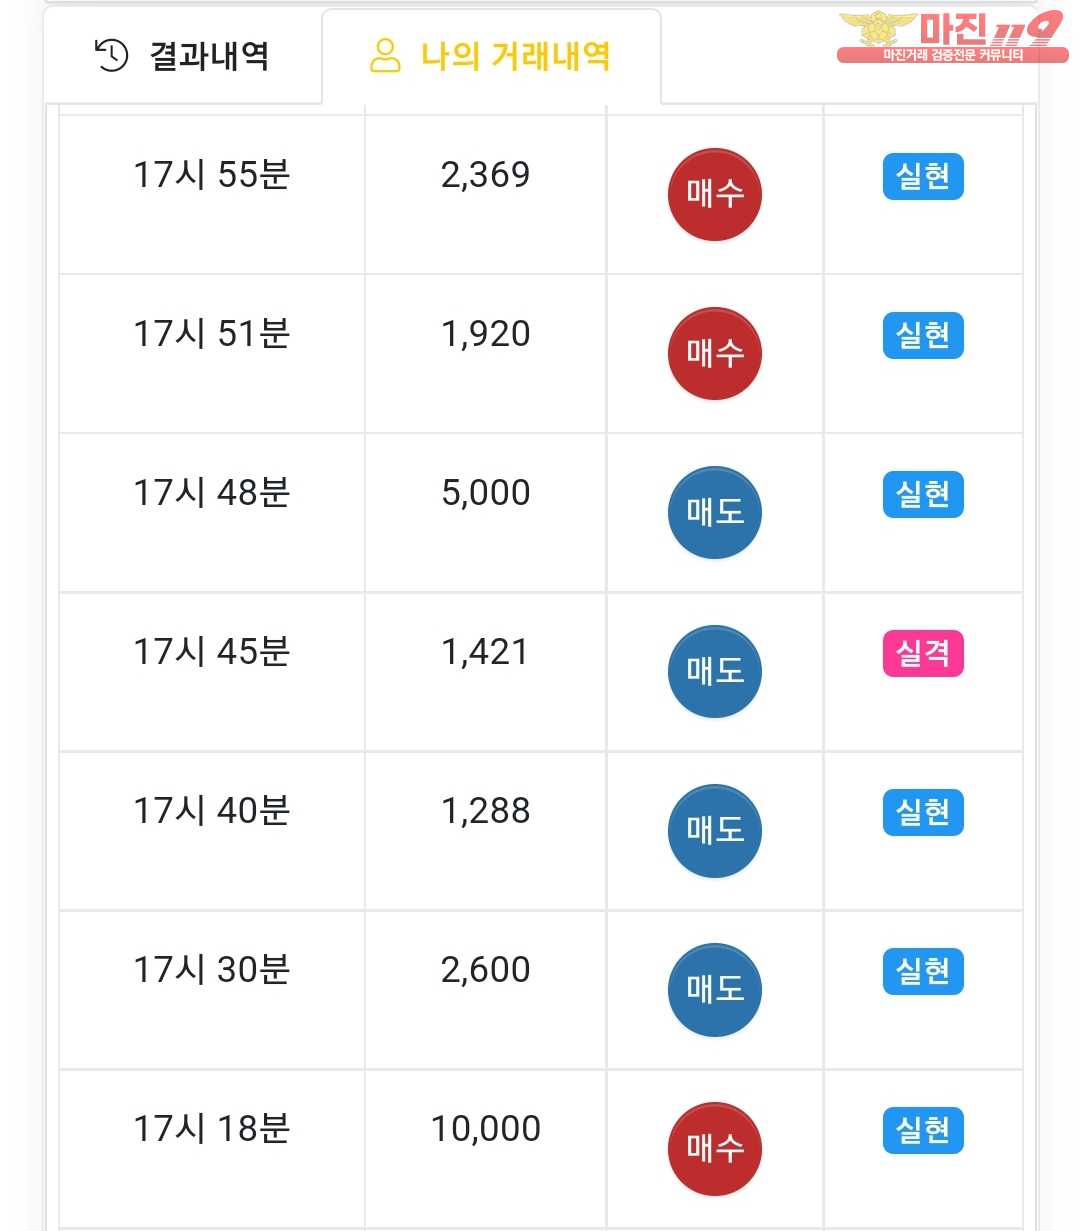Click blue 매도 badge for 17시 40분
Viewport: 1080px width, 1231px height.
pyautogui.click(x=714, y=830)
